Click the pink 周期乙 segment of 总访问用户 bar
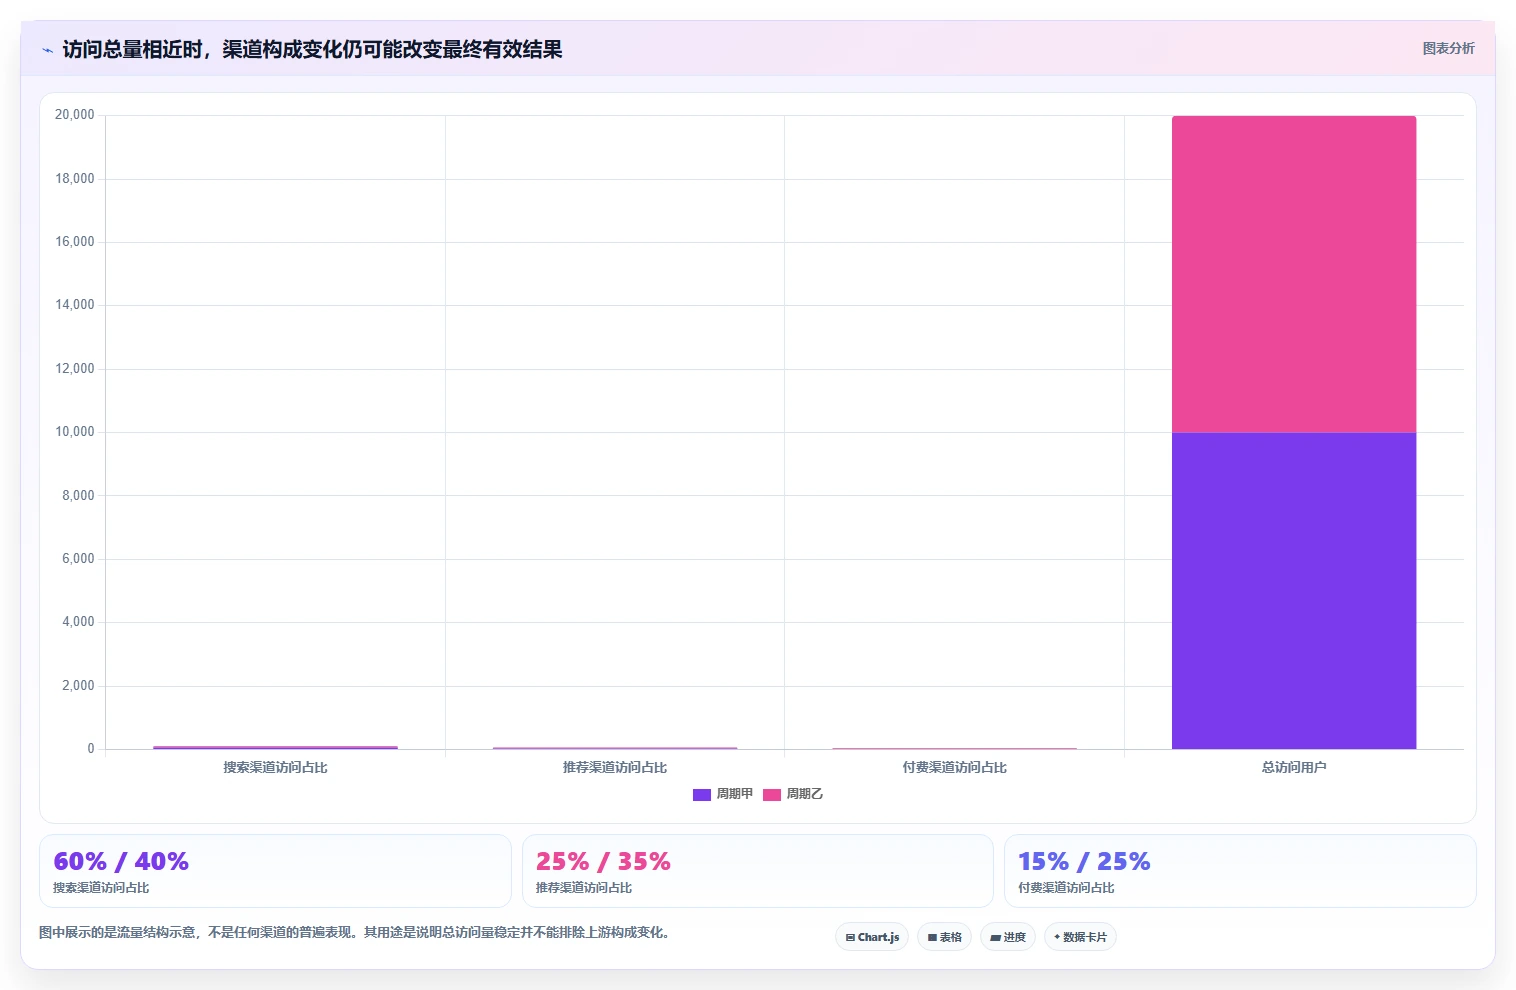Screen dimensions: 1516x990 pos(1294,274)
